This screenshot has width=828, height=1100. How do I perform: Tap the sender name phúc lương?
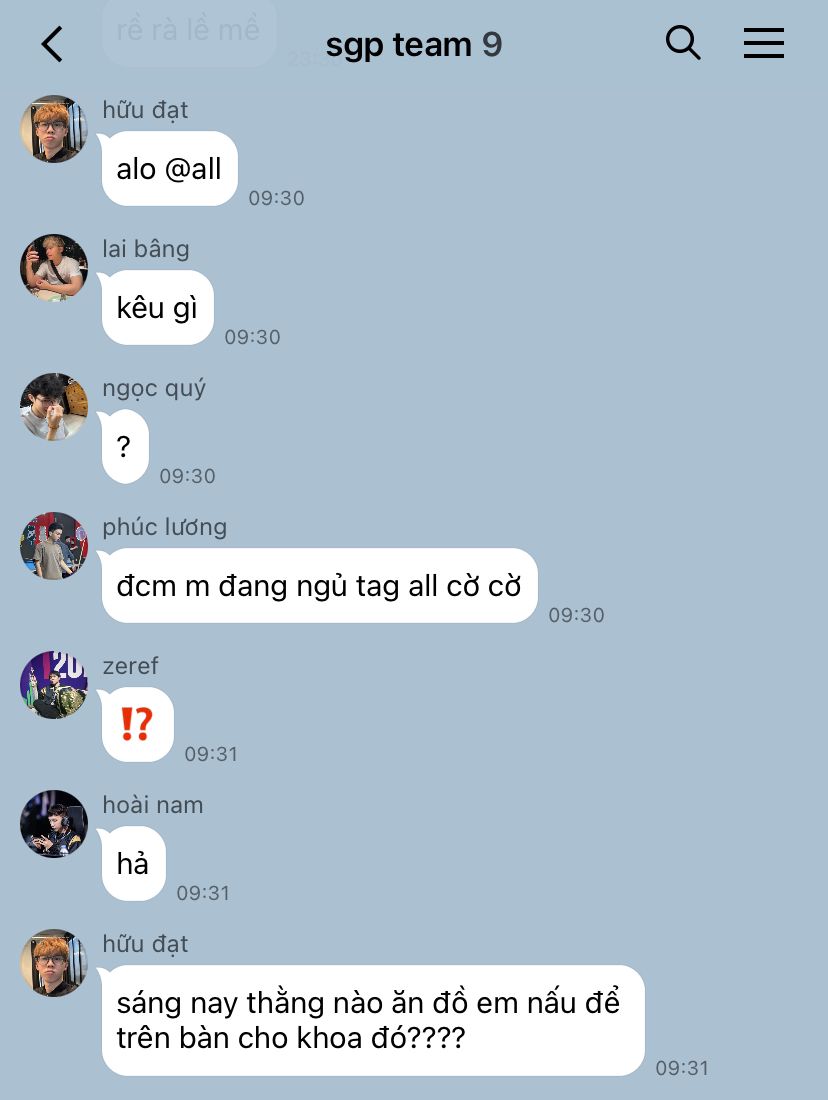pos(165,527)
